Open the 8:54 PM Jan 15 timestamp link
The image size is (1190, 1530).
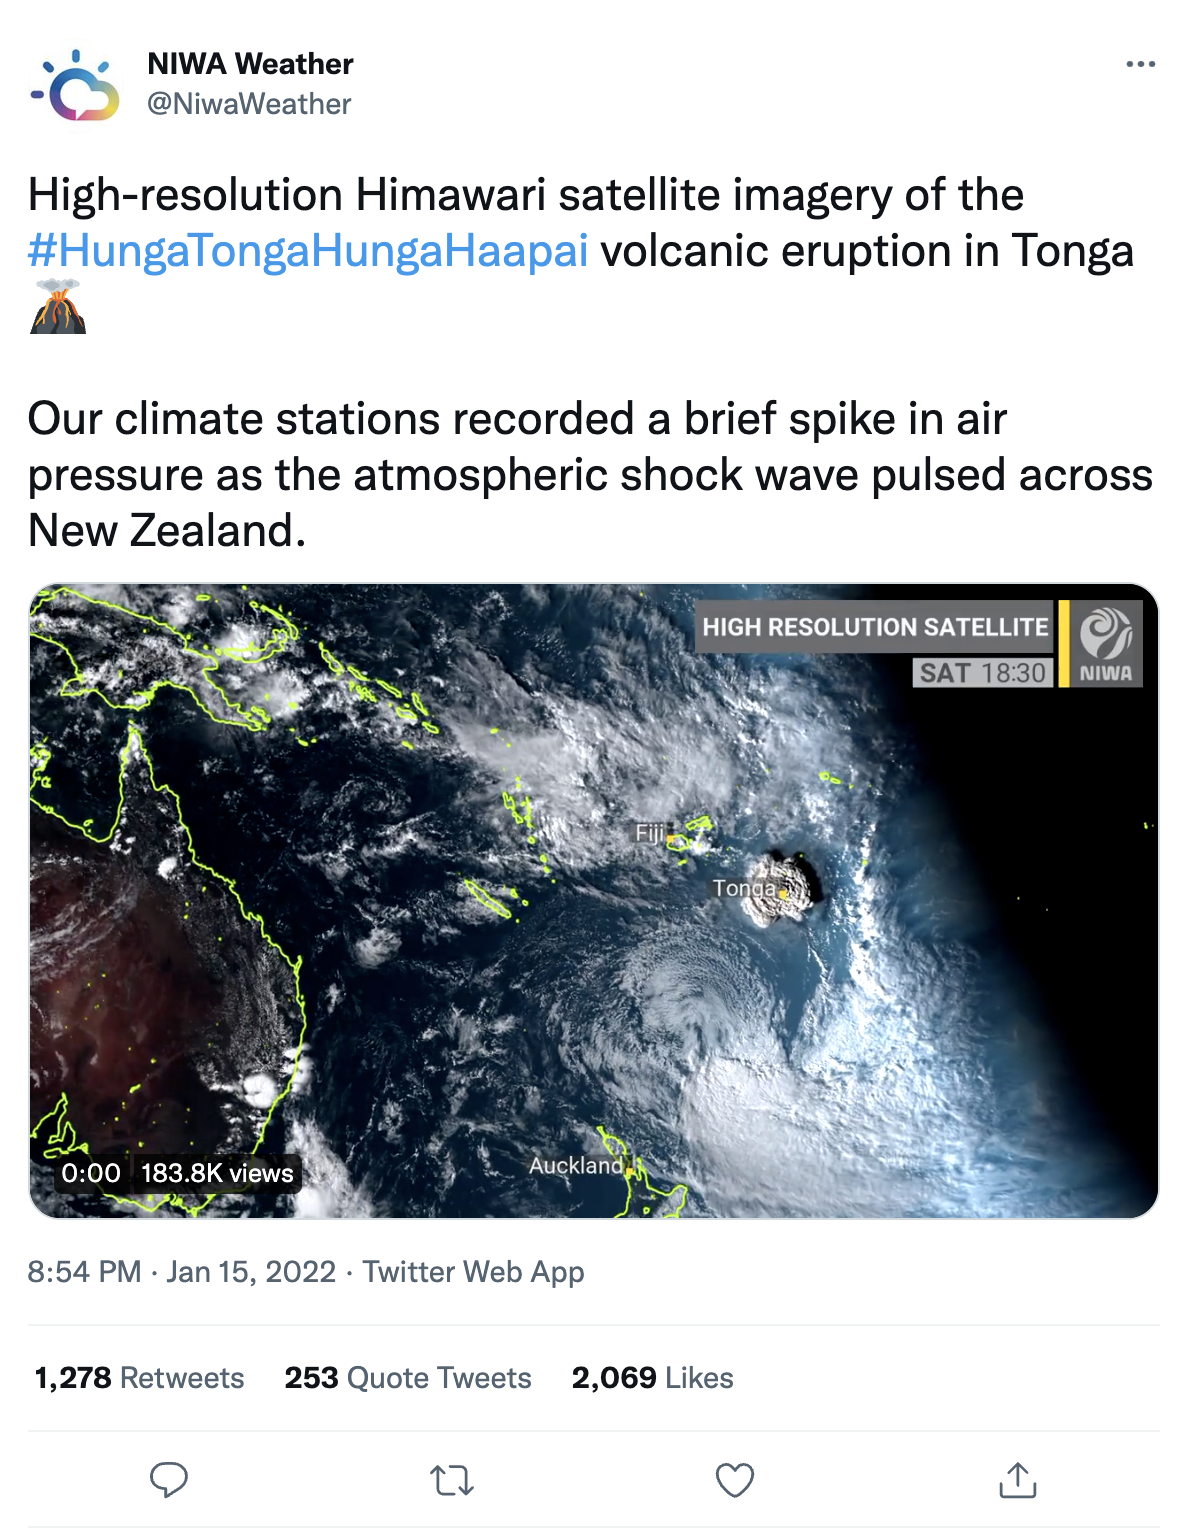pos(180,1272)
